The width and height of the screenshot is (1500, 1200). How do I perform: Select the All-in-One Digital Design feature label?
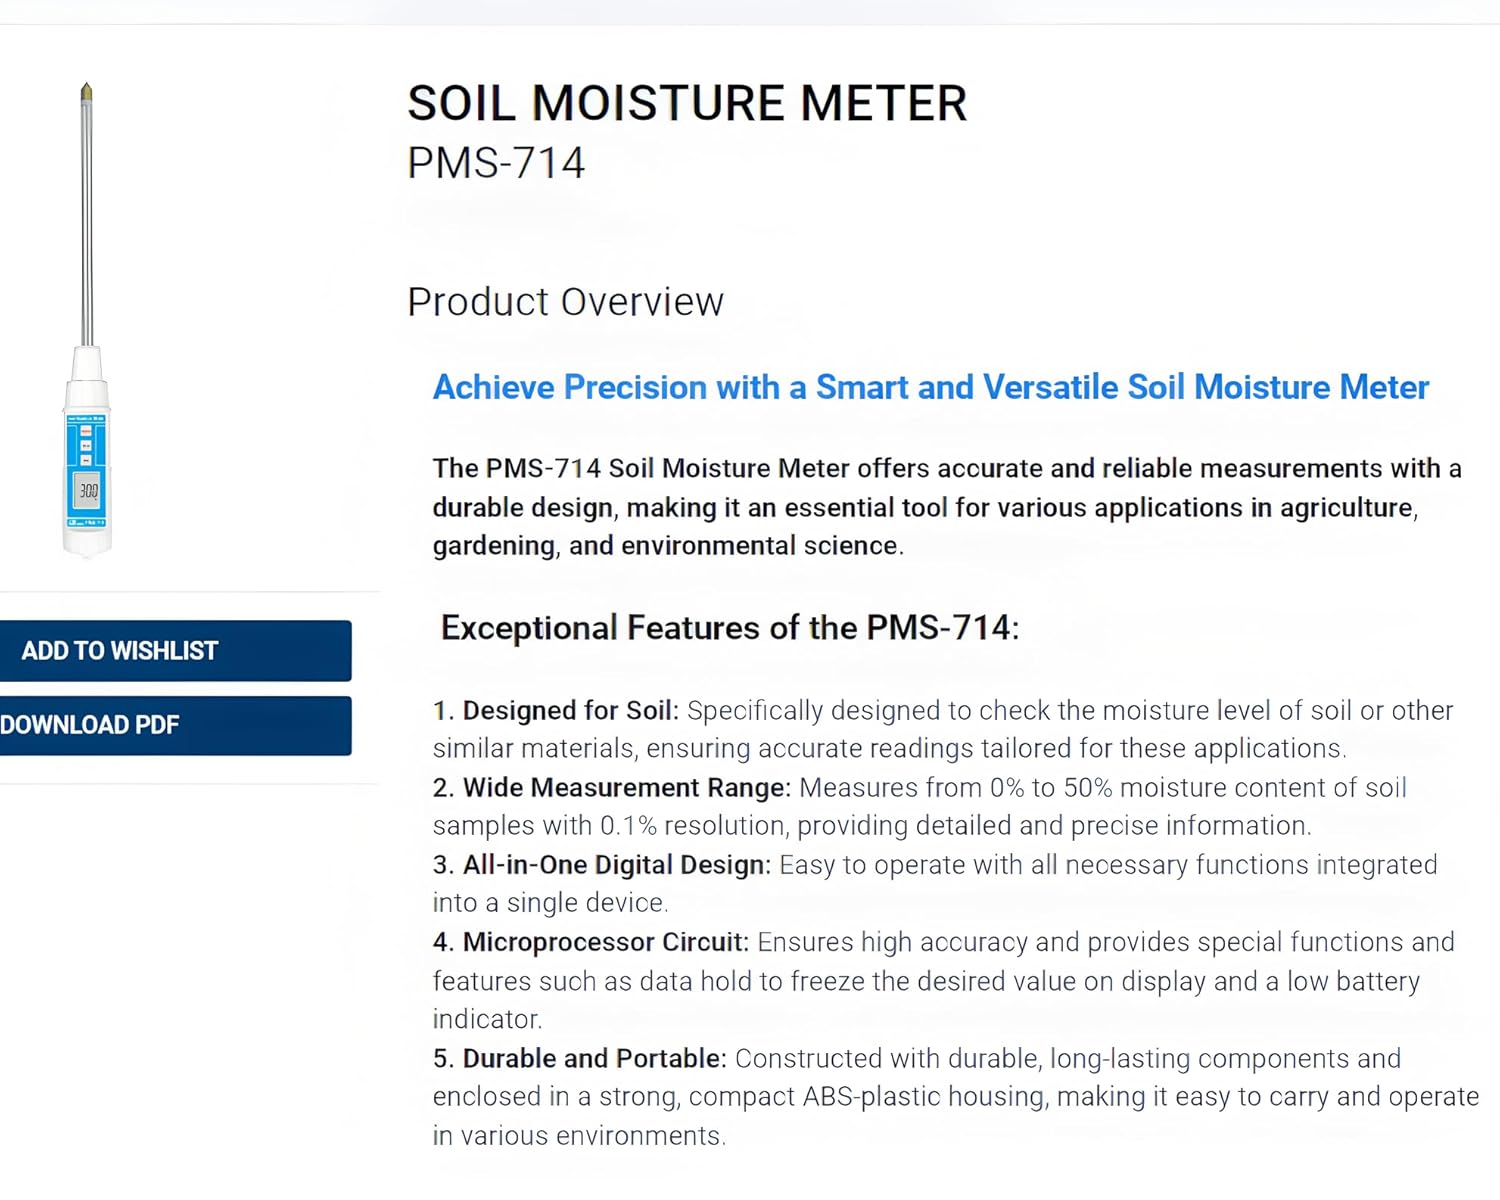click(x=613, y=864)
